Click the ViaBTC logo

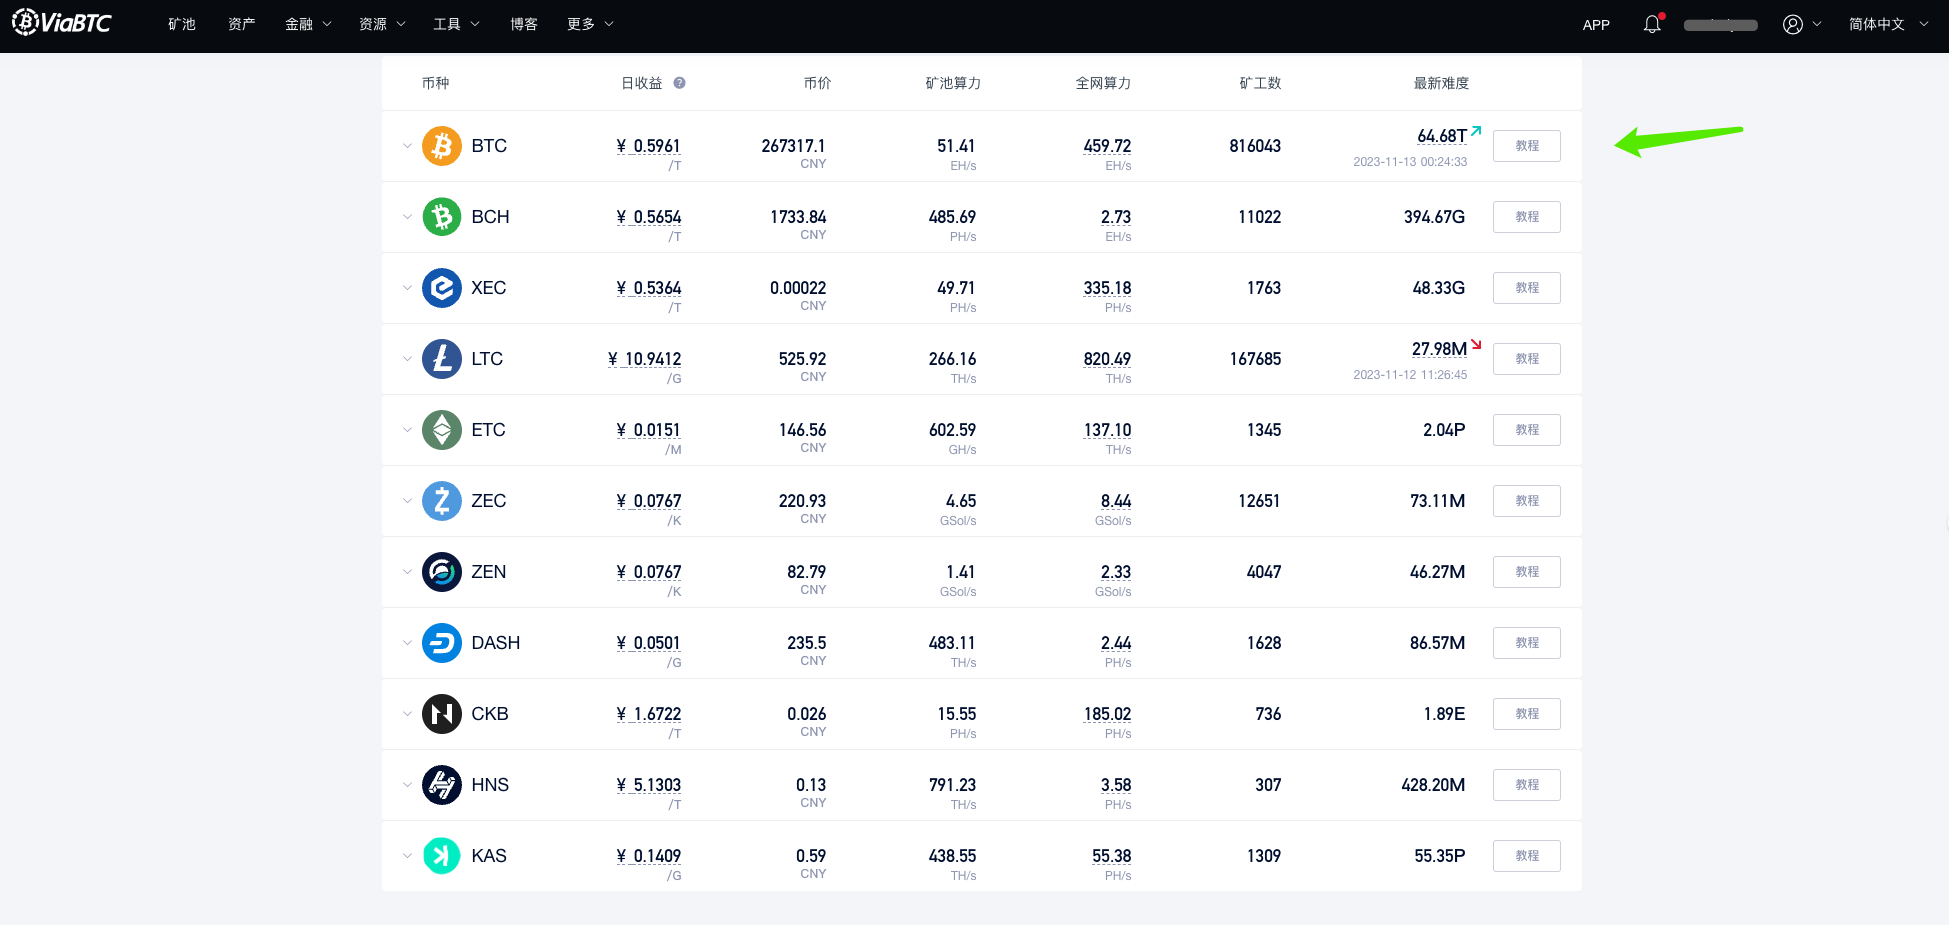[x=62, y=22]
